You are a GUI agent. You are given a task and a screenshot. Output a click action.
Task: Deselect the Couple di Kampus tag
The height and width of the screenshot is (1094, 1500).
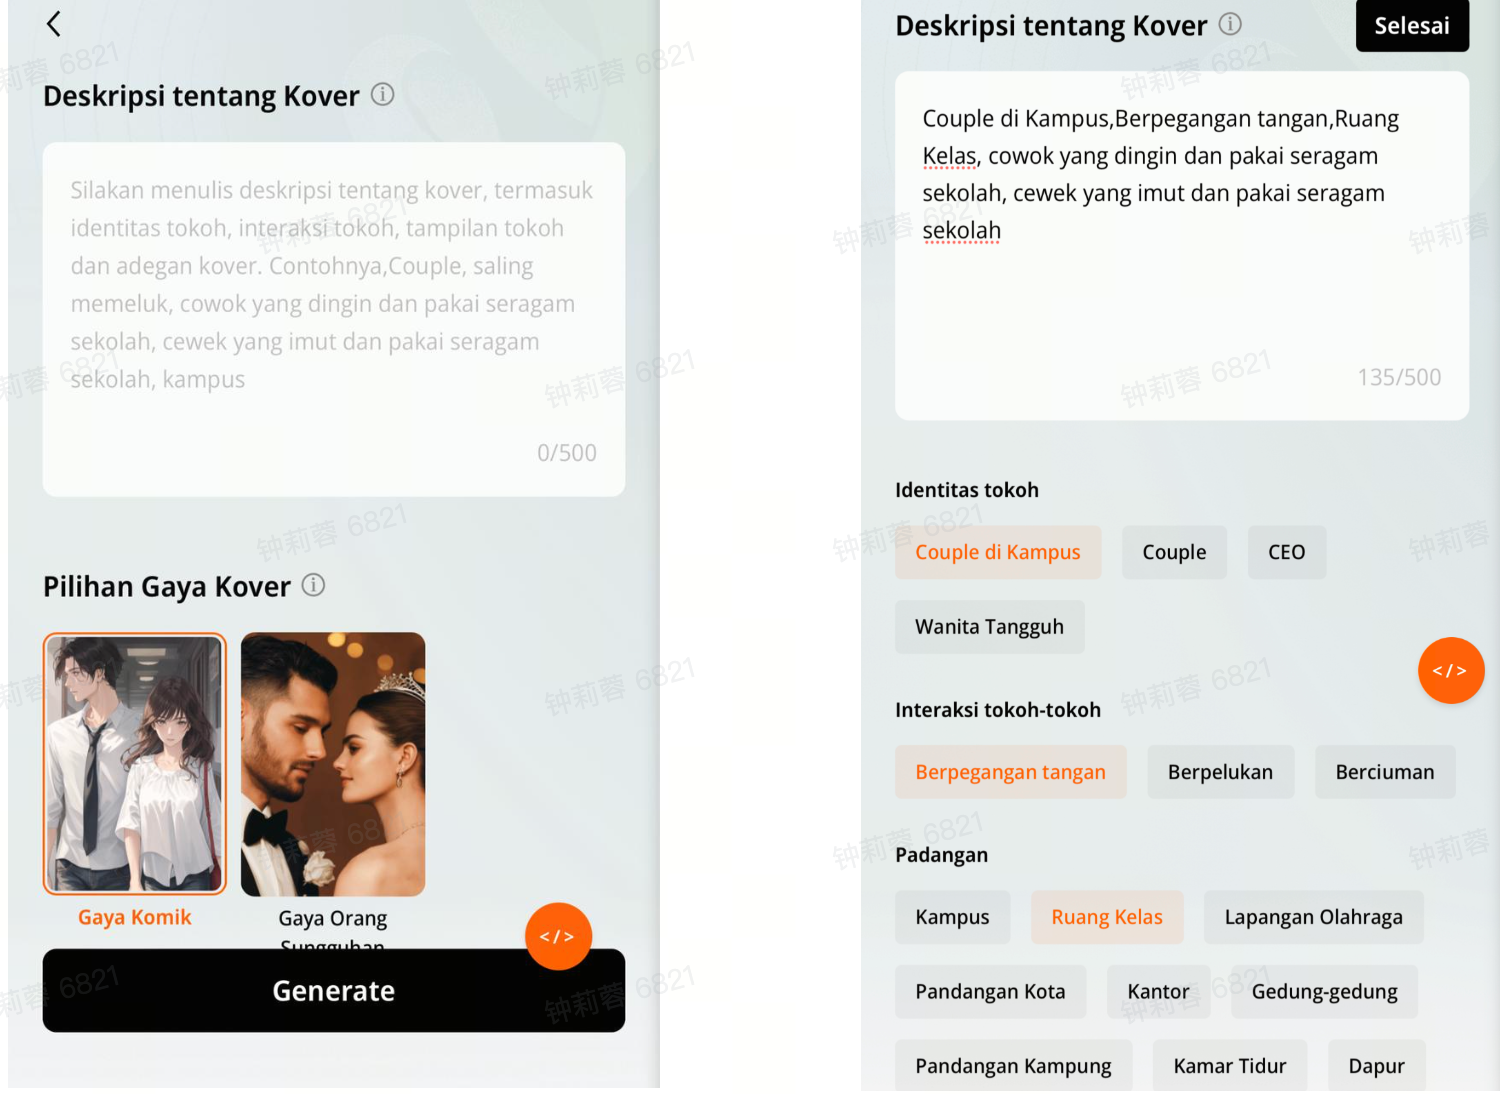pos(997,552)
